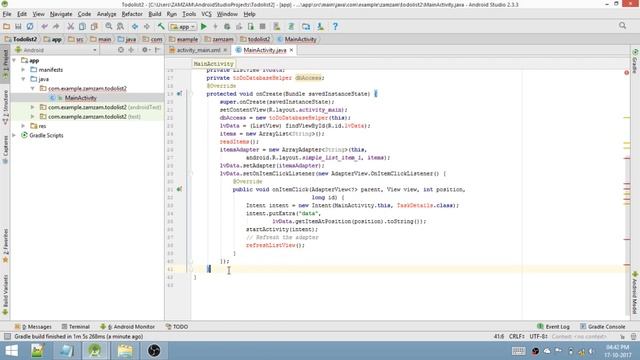The width and height of the screenshot is (640, 360).
Task: Run the app with green play button
Action: [204, 27]
